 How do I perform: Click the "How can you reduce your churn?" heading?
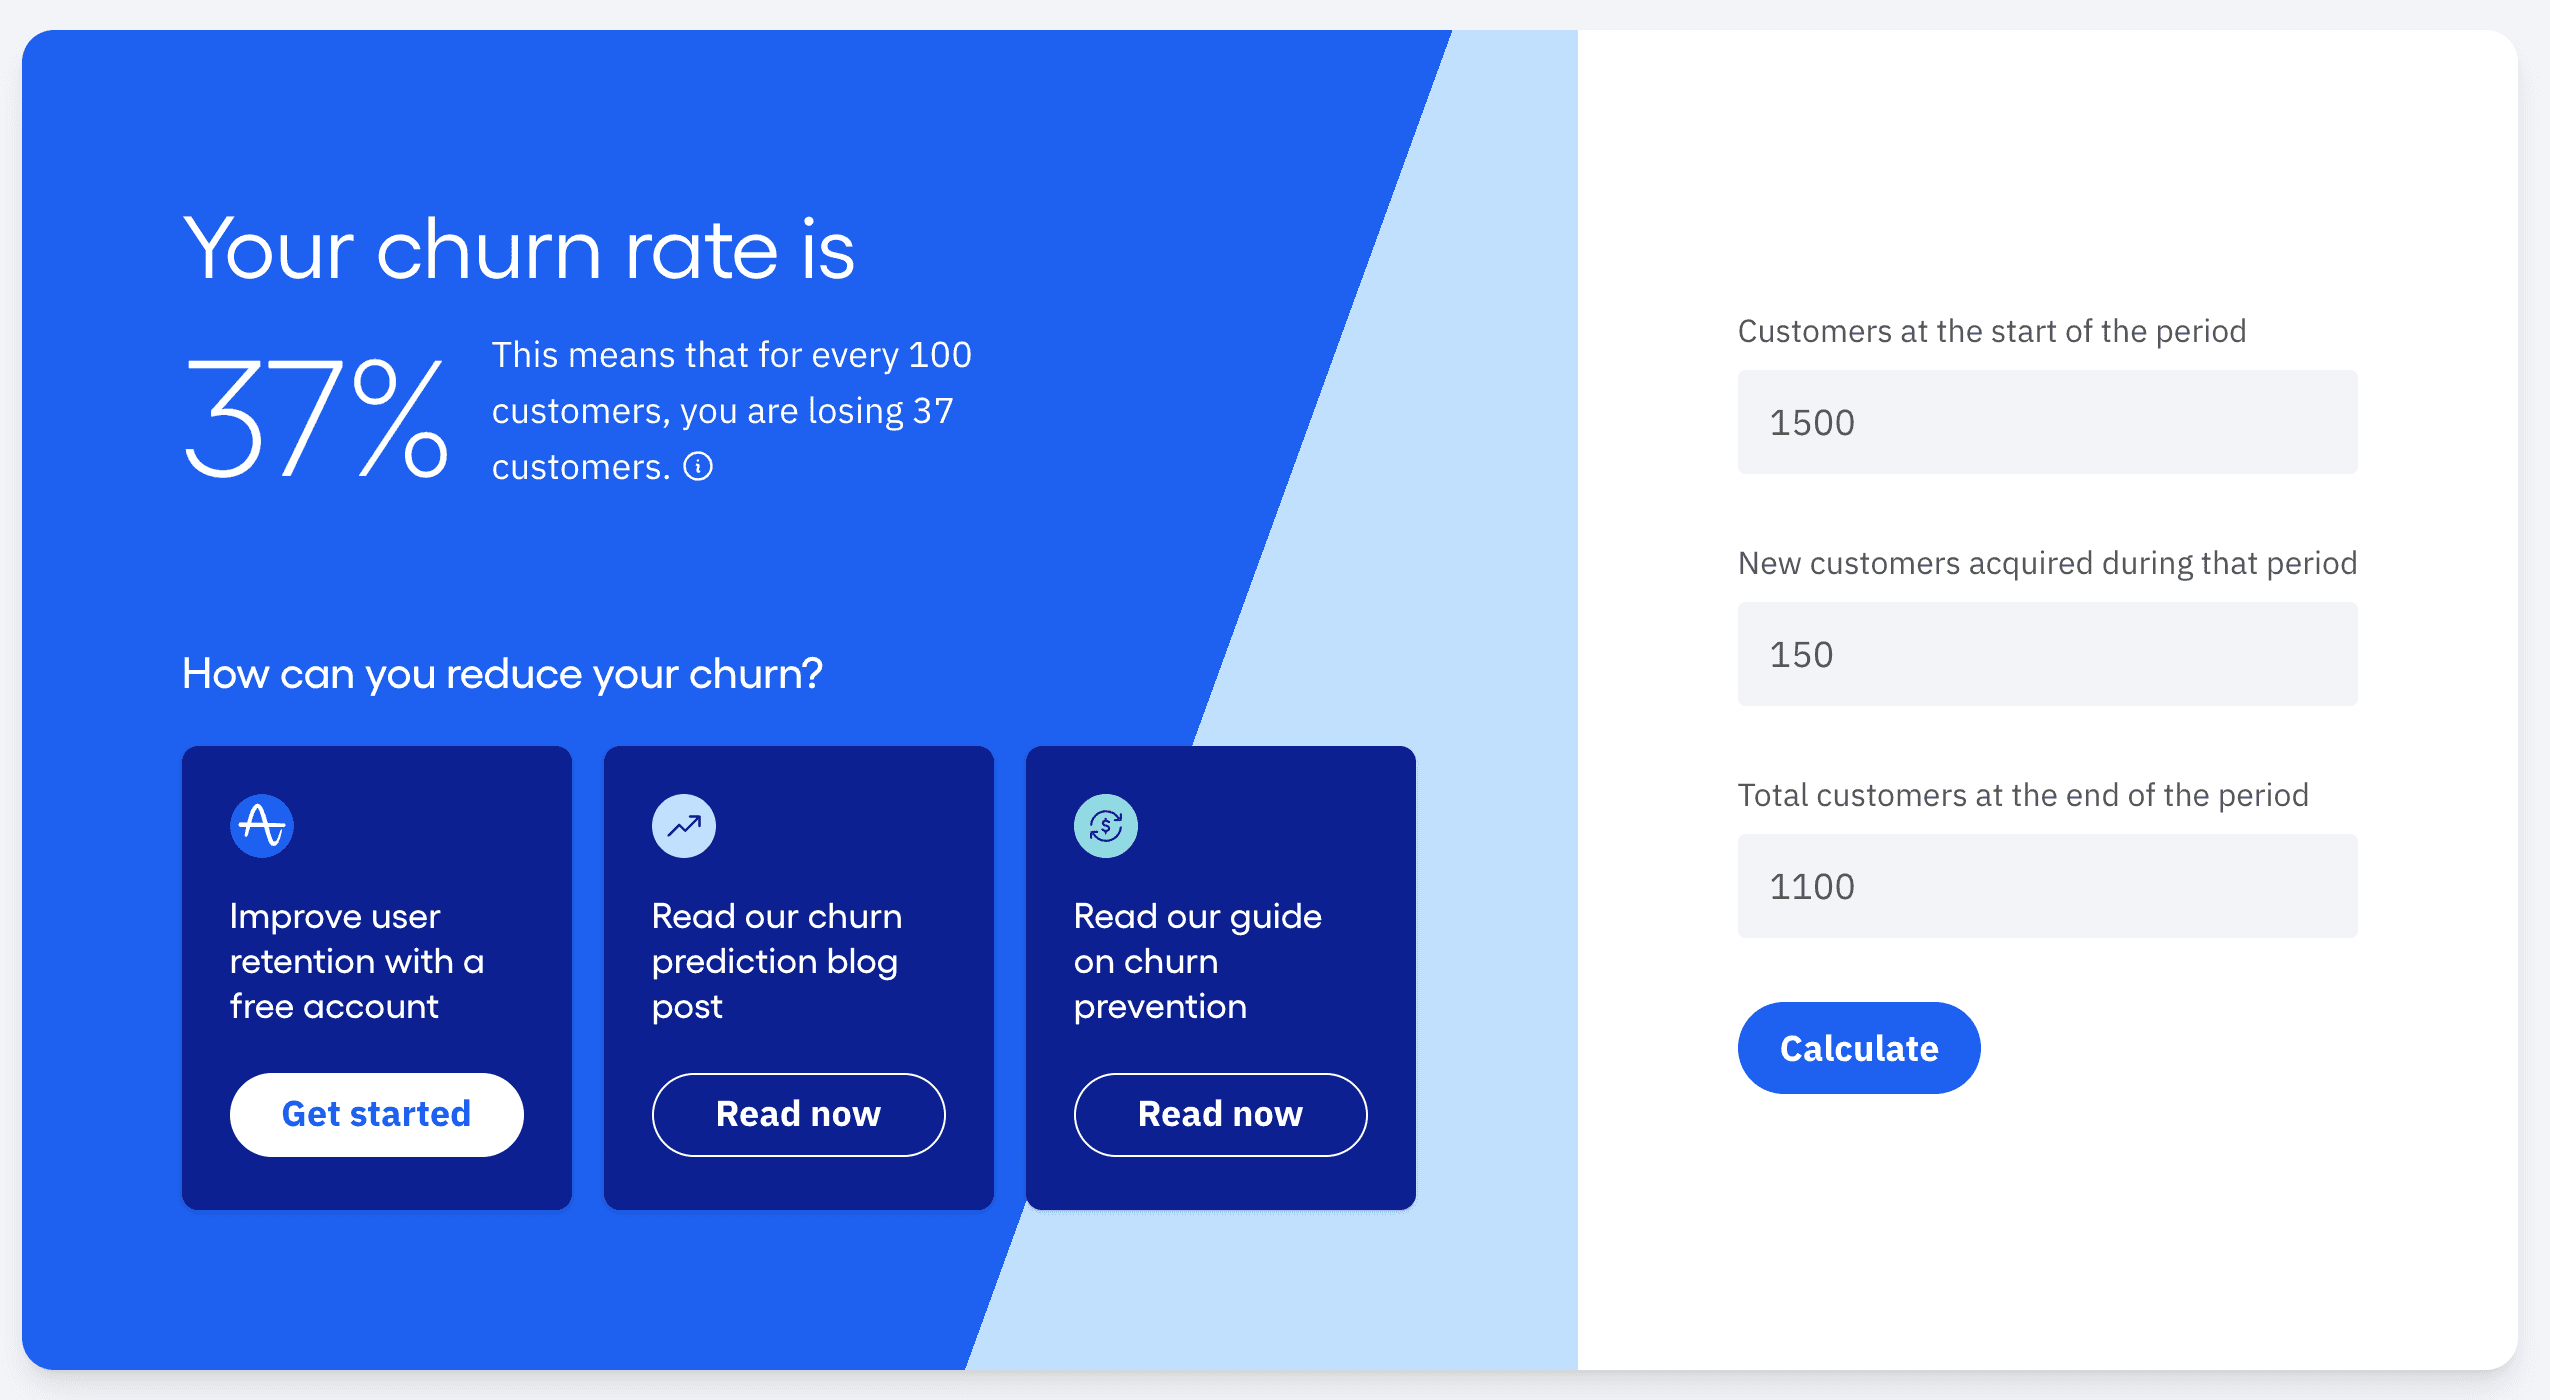[502, 674]
